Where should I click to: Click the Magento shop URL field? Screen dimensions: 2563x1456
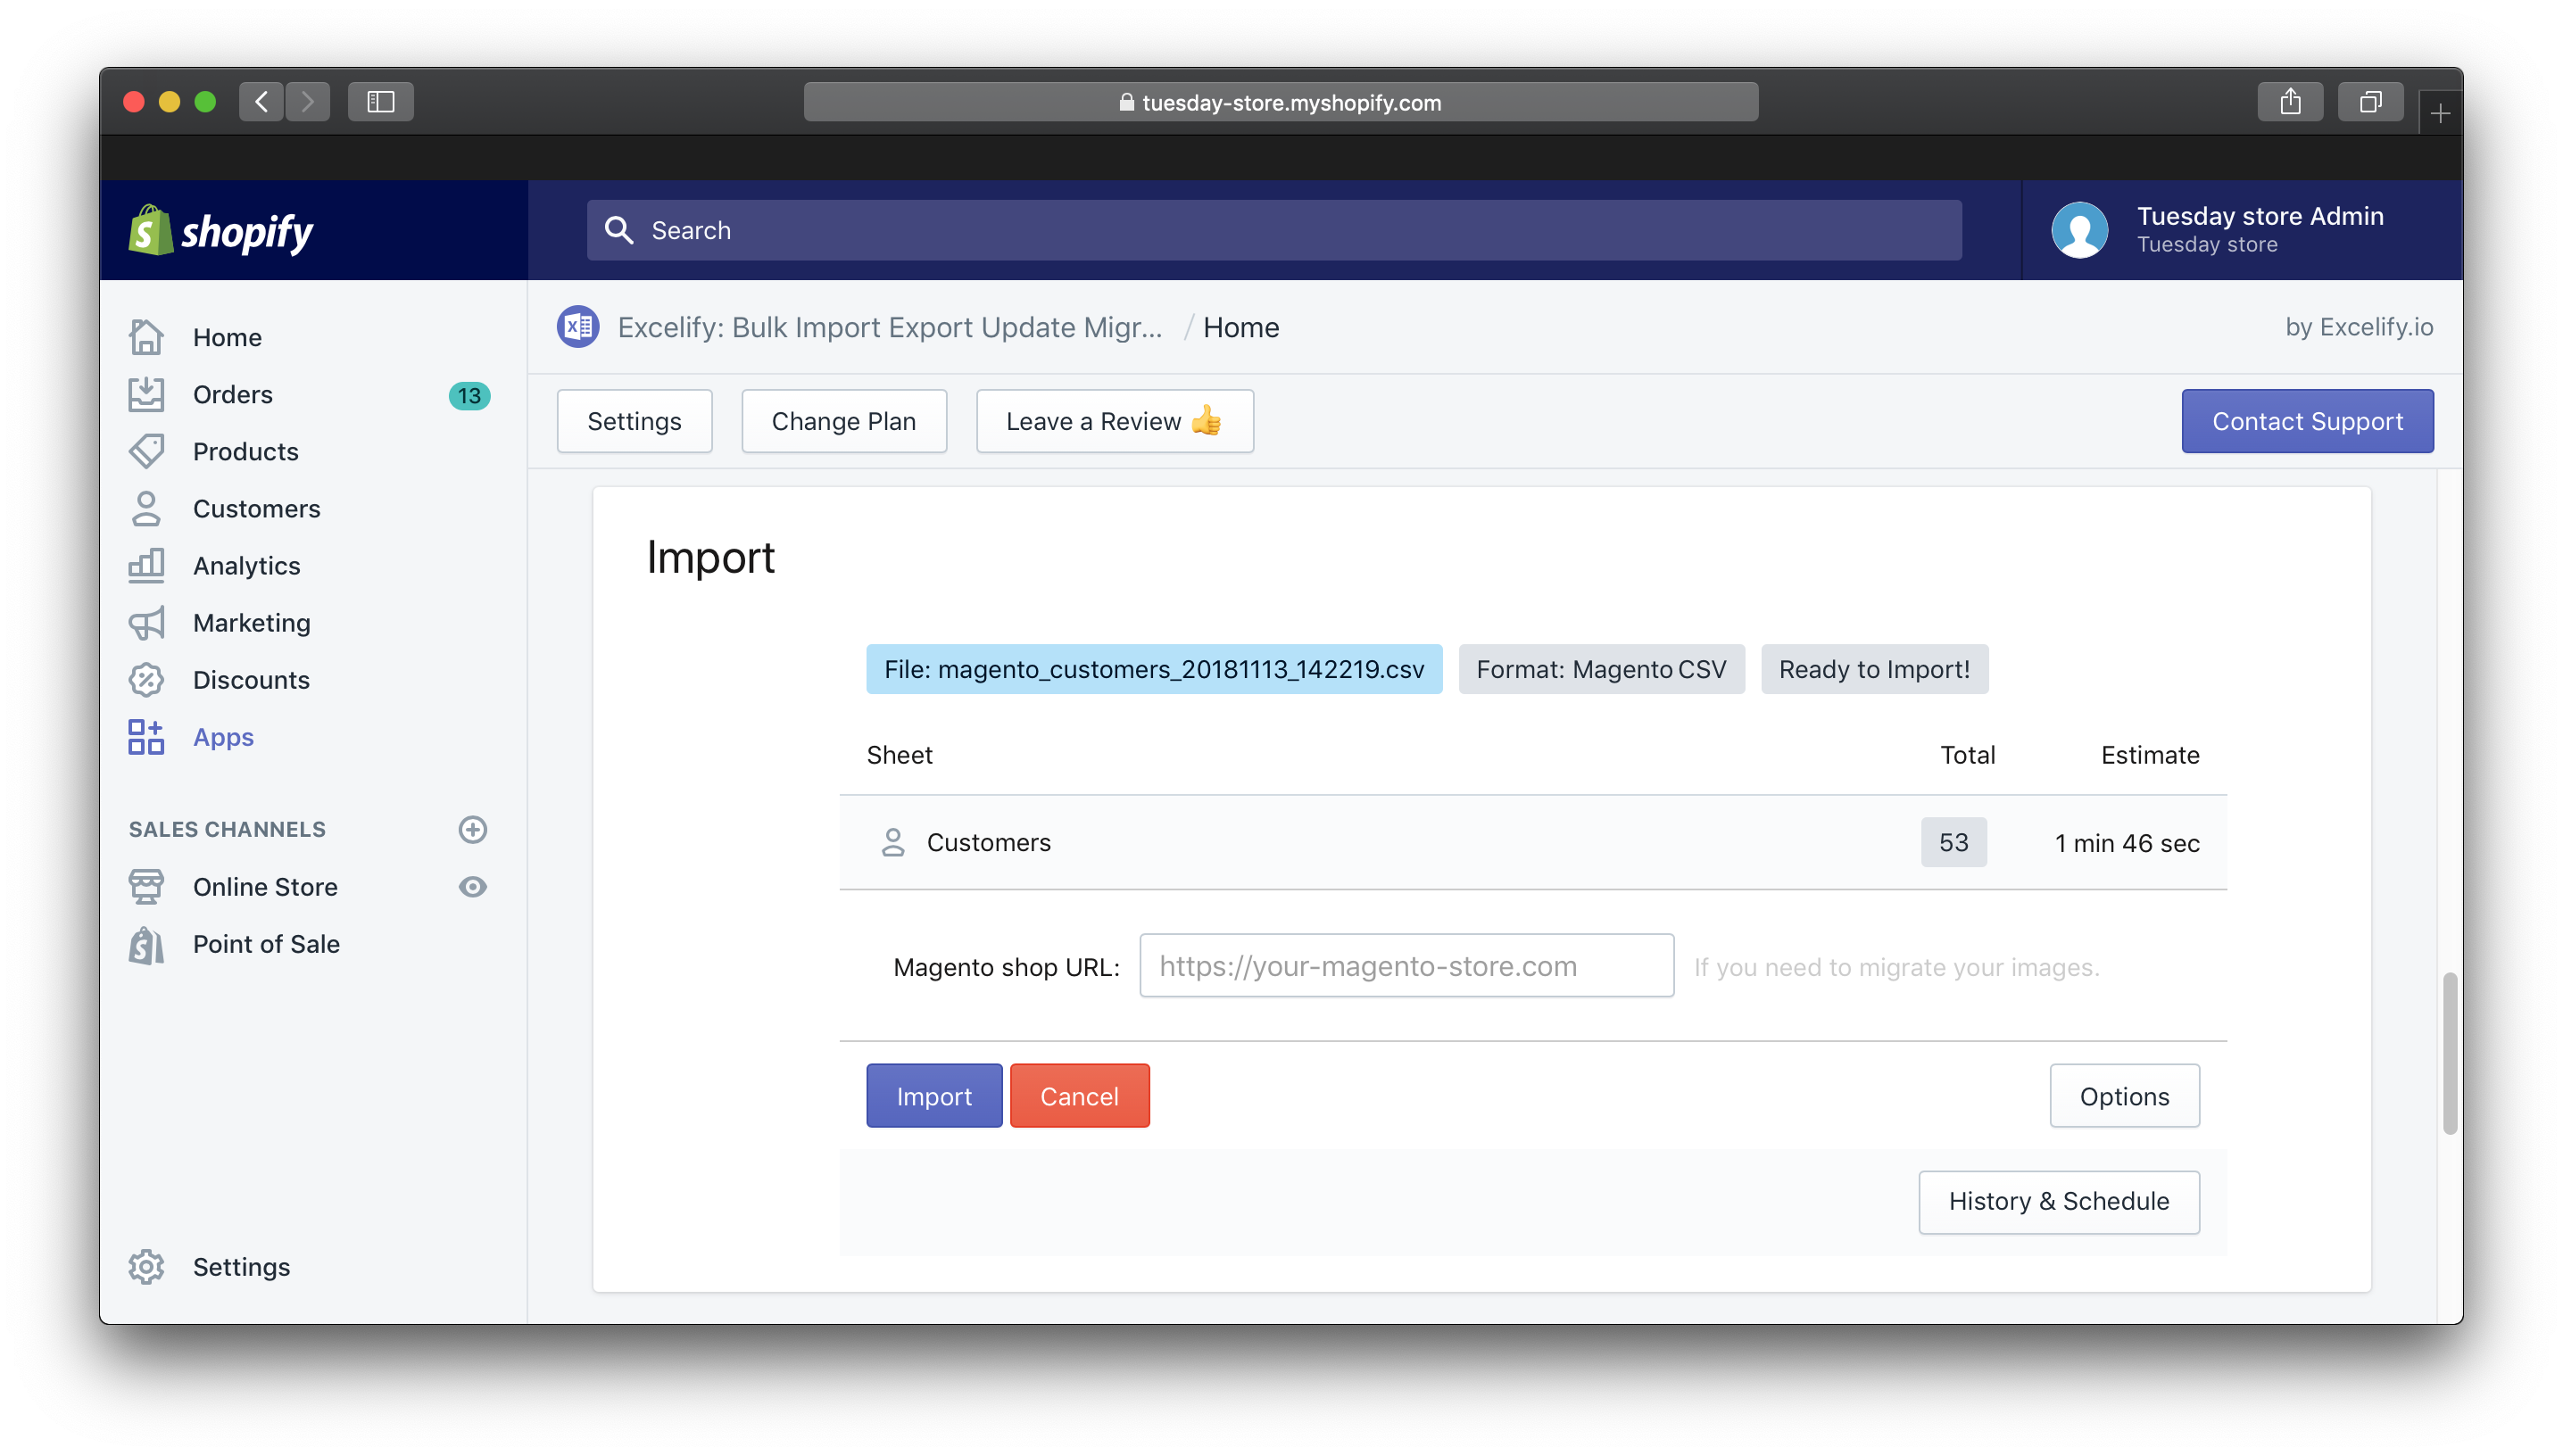[x=1405, y=966]
